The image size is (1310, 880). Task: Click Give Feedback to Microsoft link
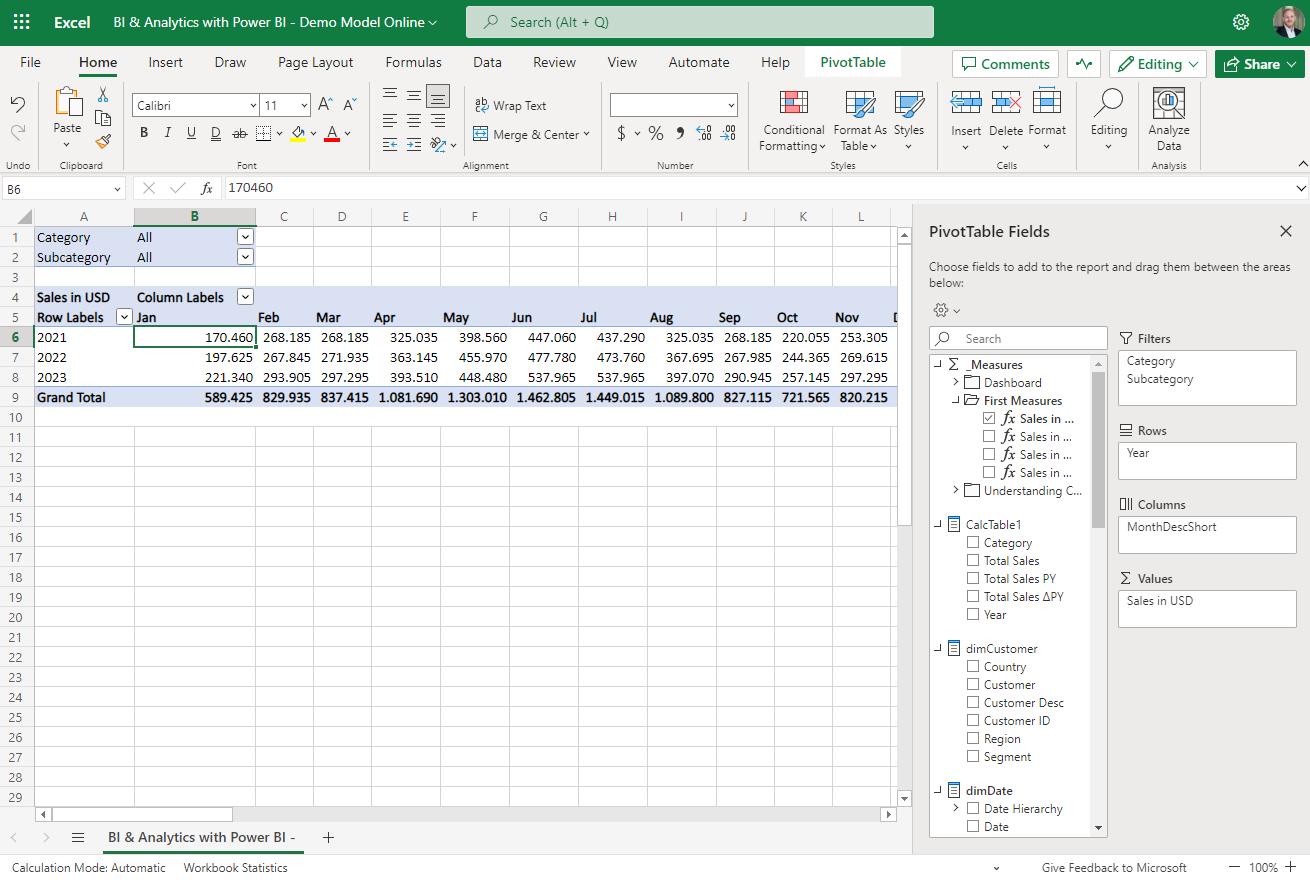pos(1114,867)
